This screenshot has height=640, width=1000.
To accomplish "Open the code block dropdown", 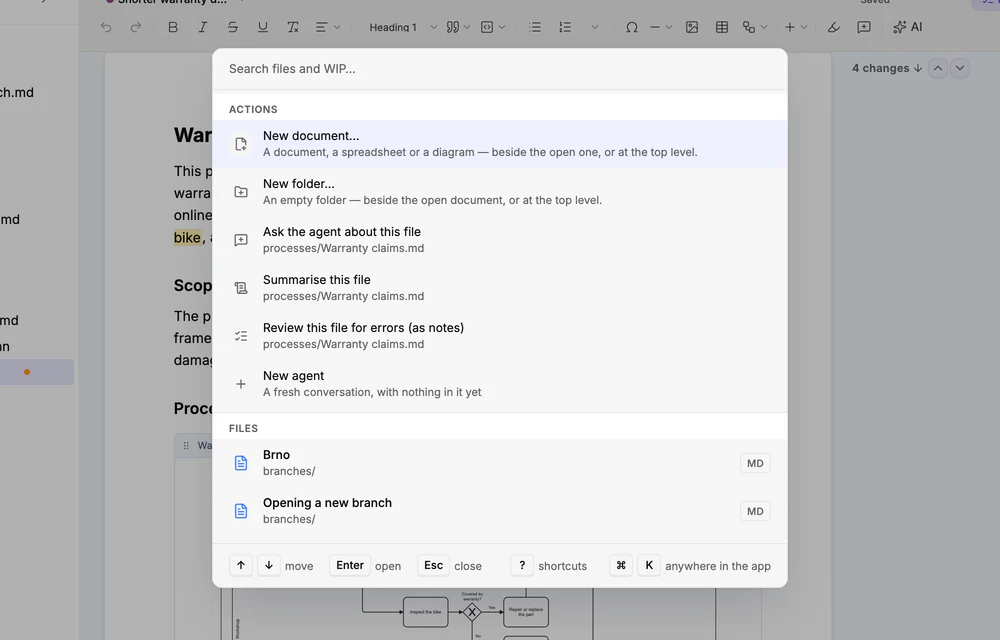I will (x=493, y=27).
